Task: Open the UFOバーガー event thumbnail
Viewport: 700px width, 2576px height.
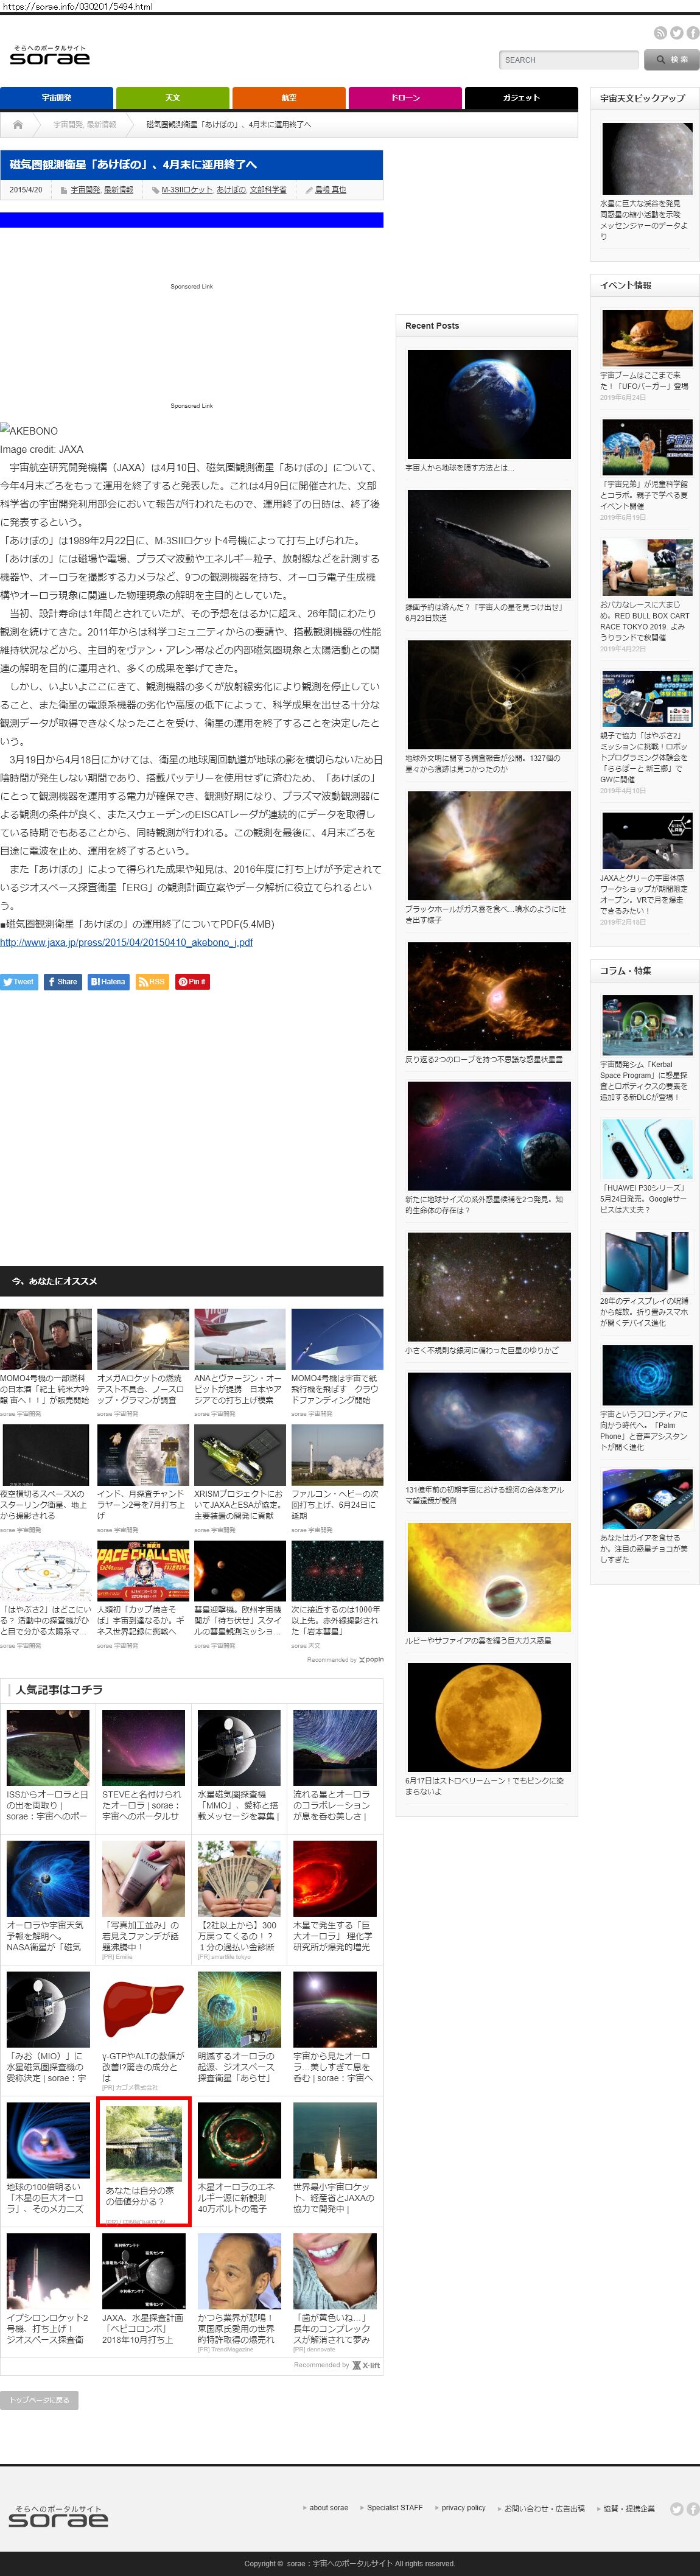Action: [647, 338]
